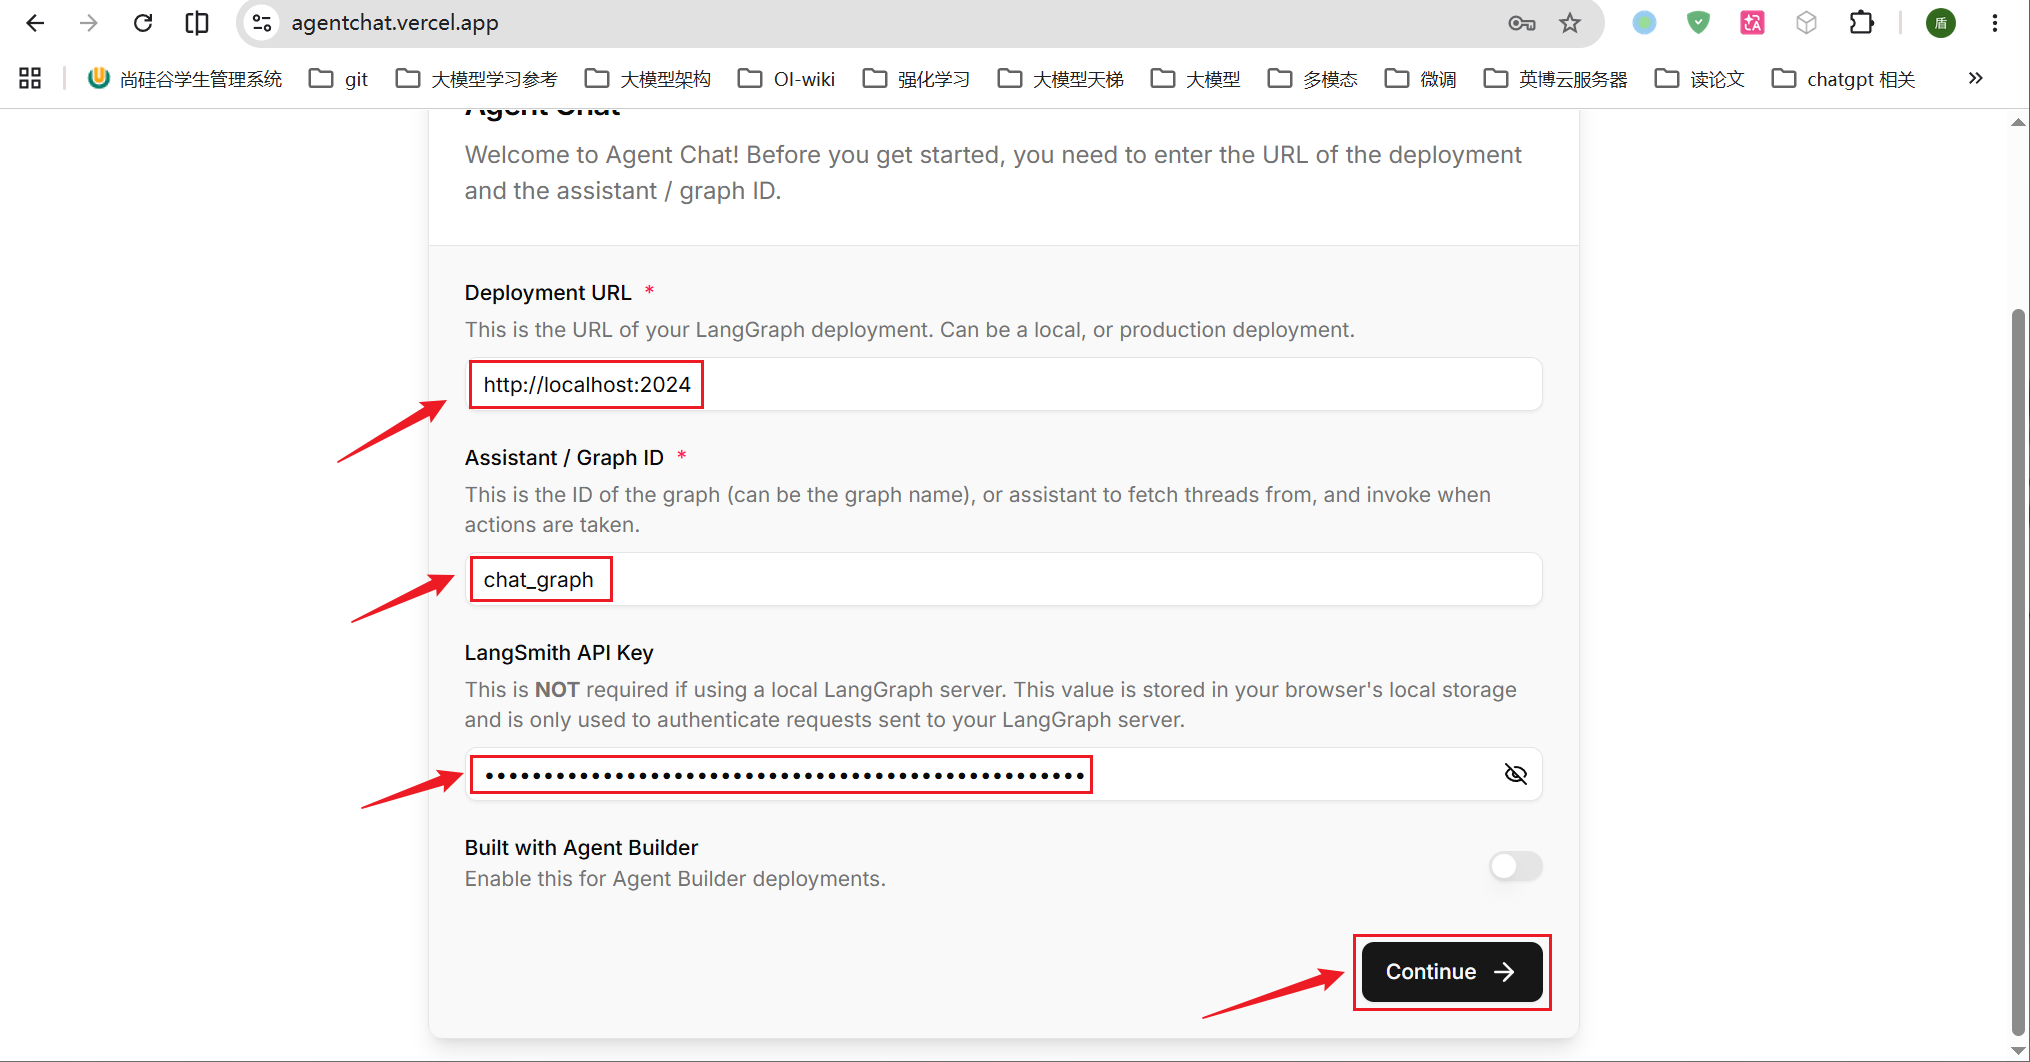Image resolution: width=2030 pixels, height=1062 pixels.
Task: Enable the Built with Agent Builder switch
Action: pos(1516,866)
